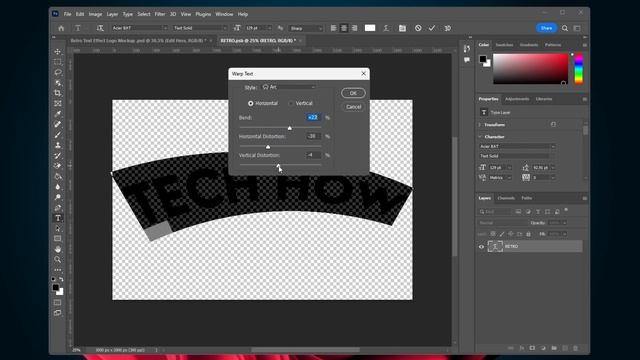Toggle text orientation in options bar
The width and height of the screenshot is (640, 360).
click(x=100, y=28)
